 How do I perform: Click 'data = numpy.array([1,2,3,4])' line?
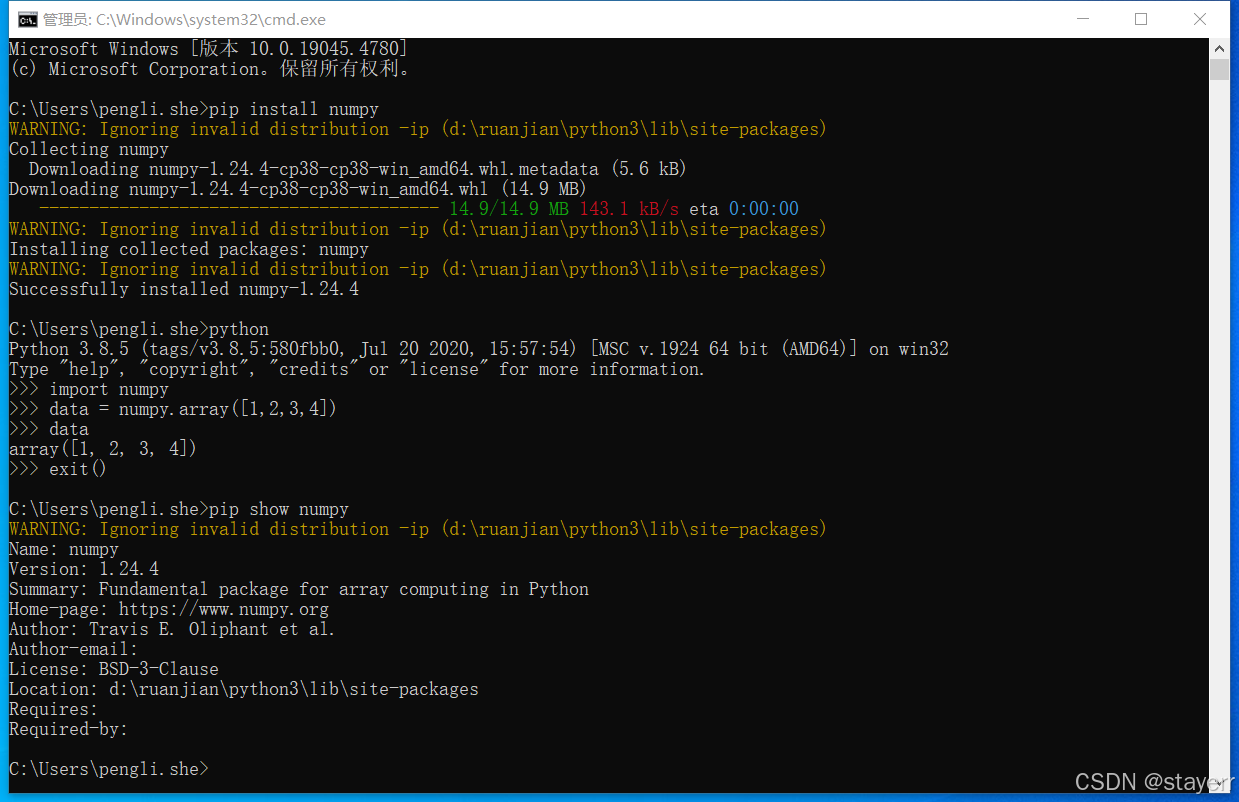tap(173, 409)
